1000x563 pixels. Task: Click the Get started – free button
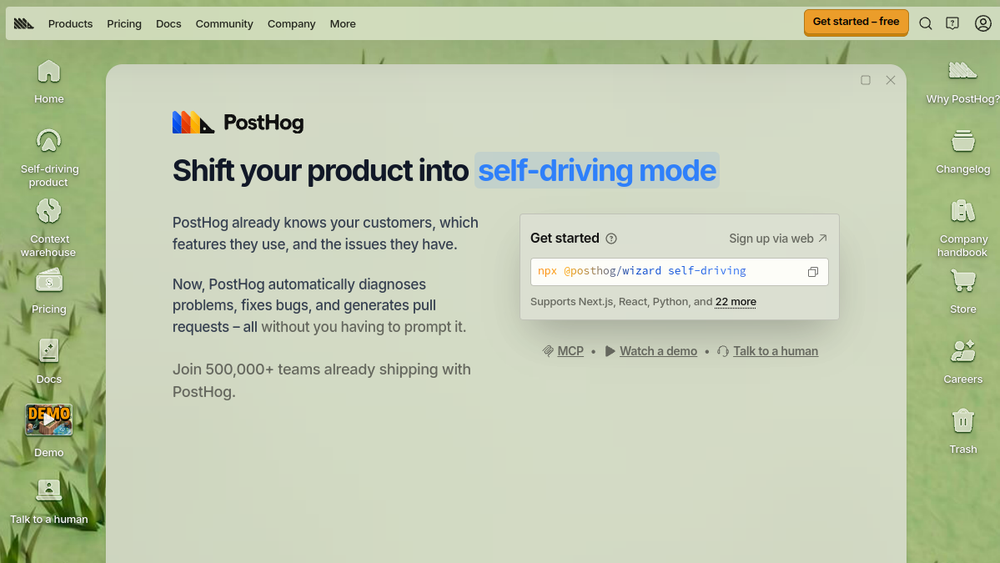point(856,22)
